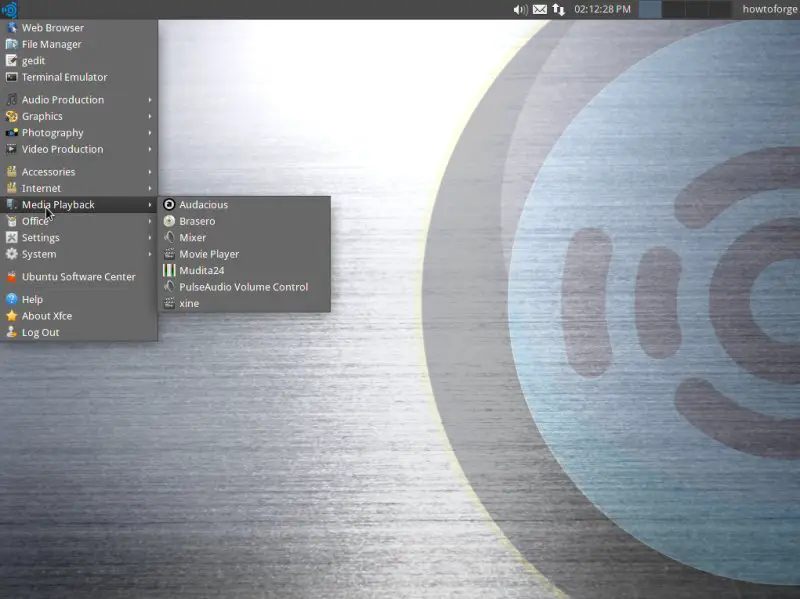Open the mail envelope indicator icon
This screenshot has height=599, width=800.
[x=540, y=9]
